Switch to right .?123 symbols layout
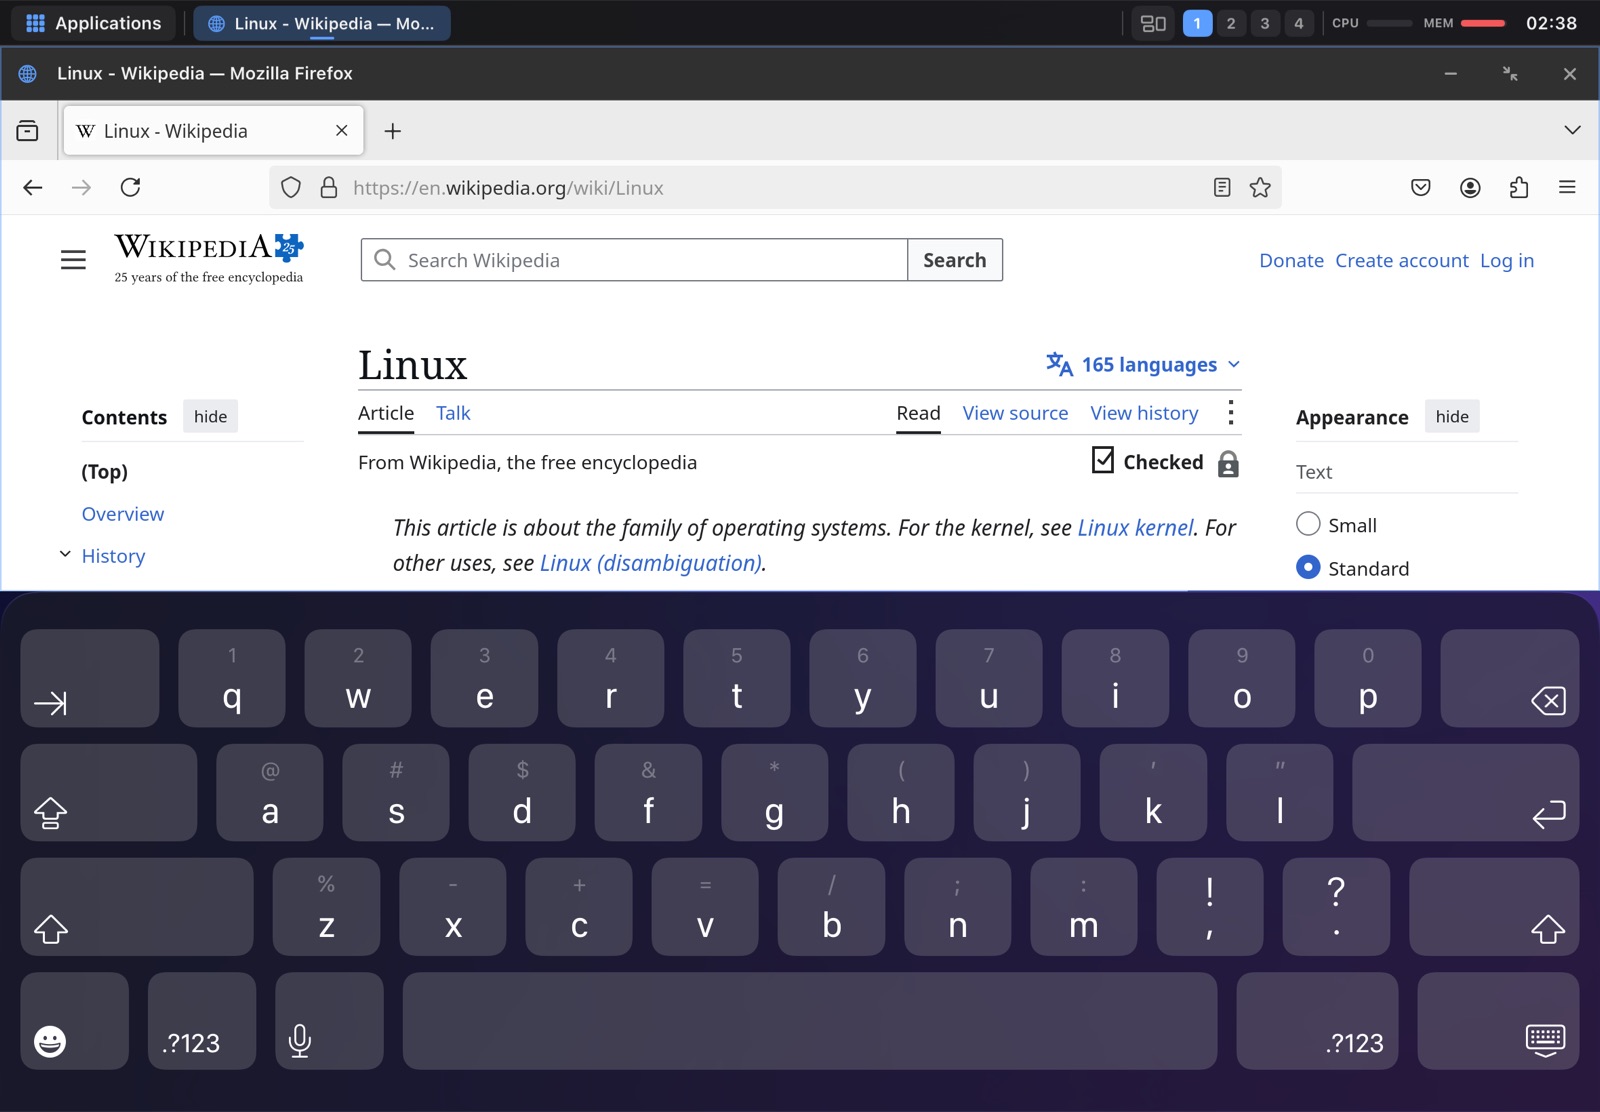The image size is (1600, 1112). [x=1317, y=1021]
